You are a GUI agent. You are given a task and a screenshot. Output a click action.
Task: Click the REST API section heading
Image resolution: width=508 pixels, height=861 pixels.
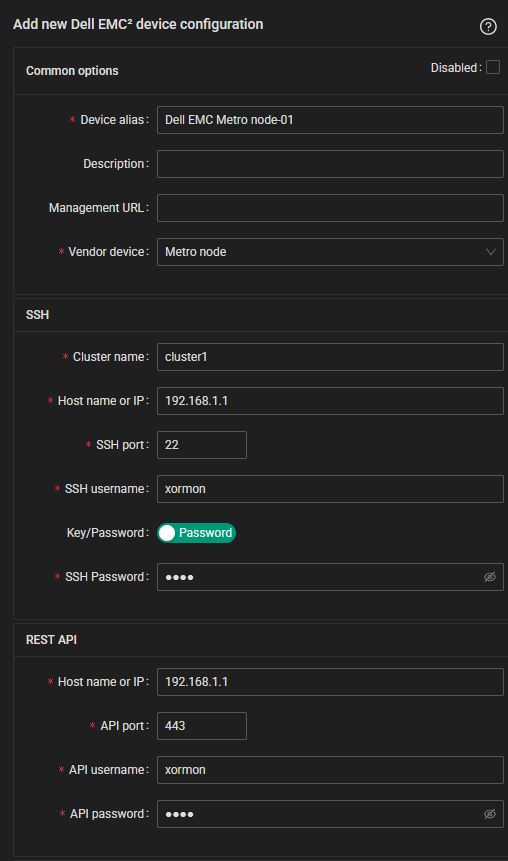point(51,640)
